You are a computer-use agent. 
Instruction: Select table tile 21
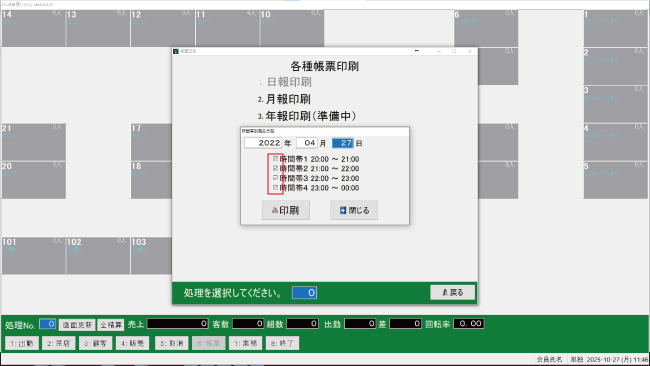(33, 142)
